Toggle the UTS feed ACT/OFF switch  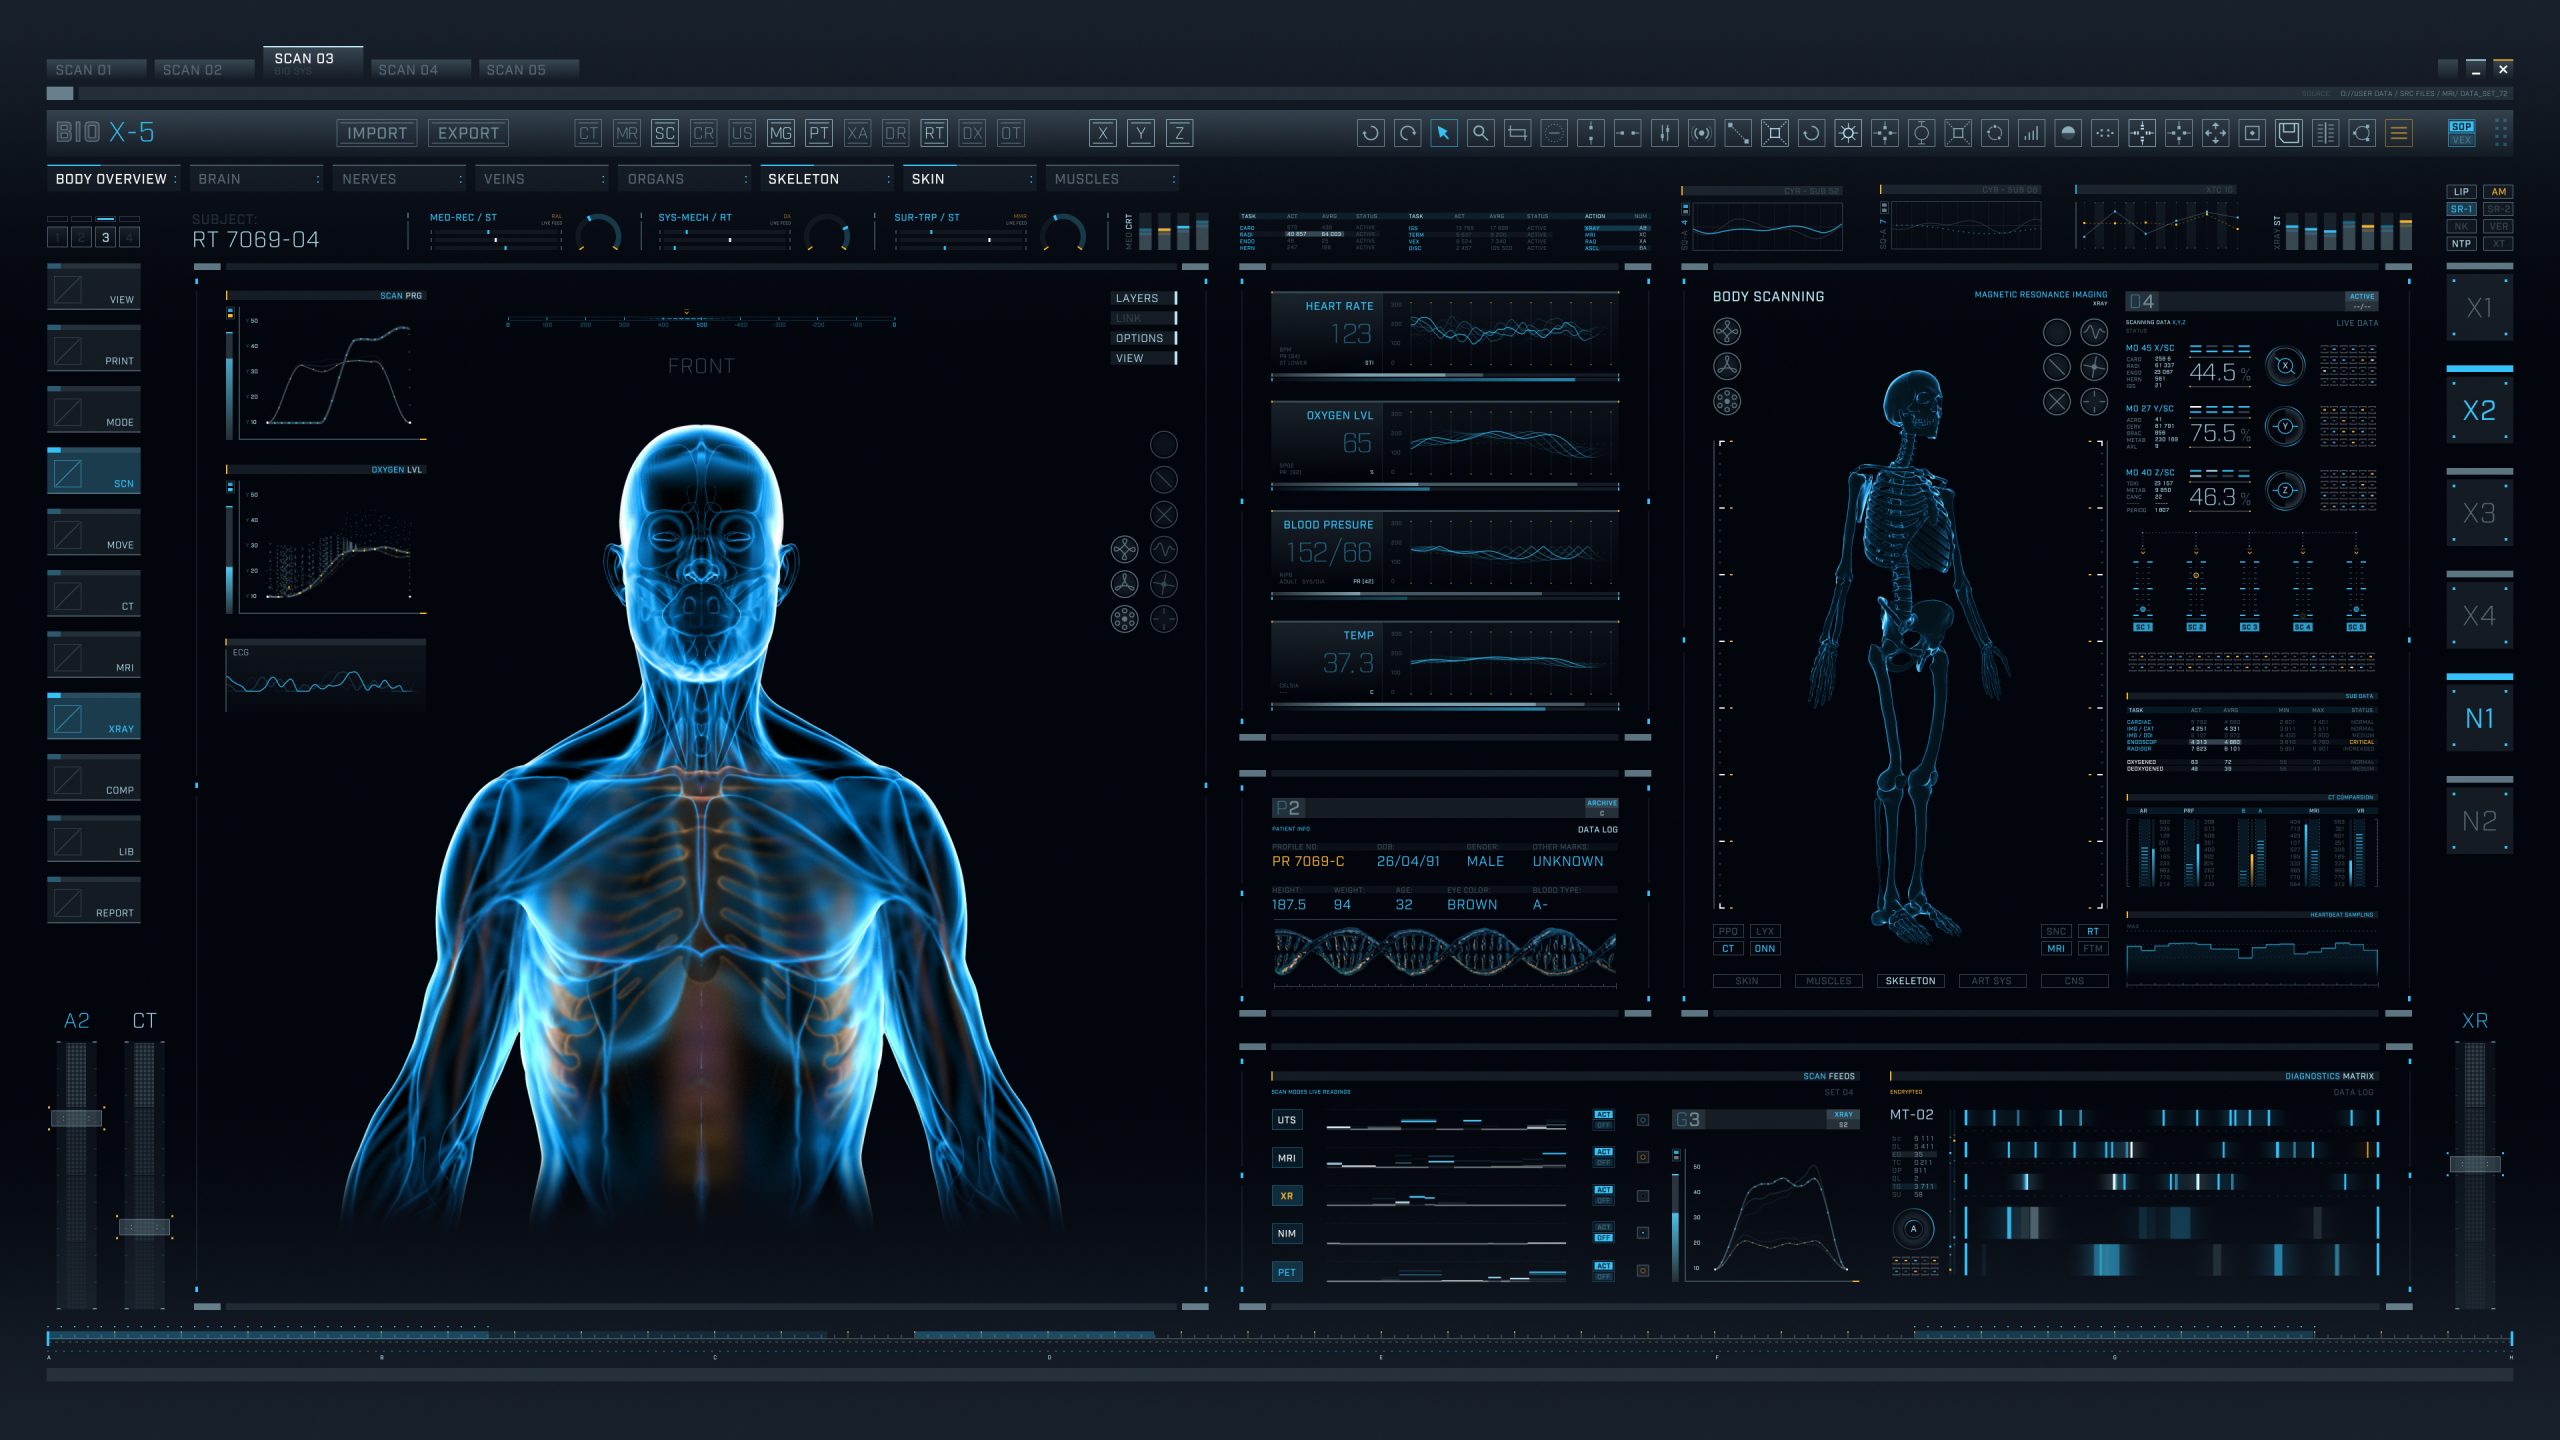click(x=1603, y=1119)
